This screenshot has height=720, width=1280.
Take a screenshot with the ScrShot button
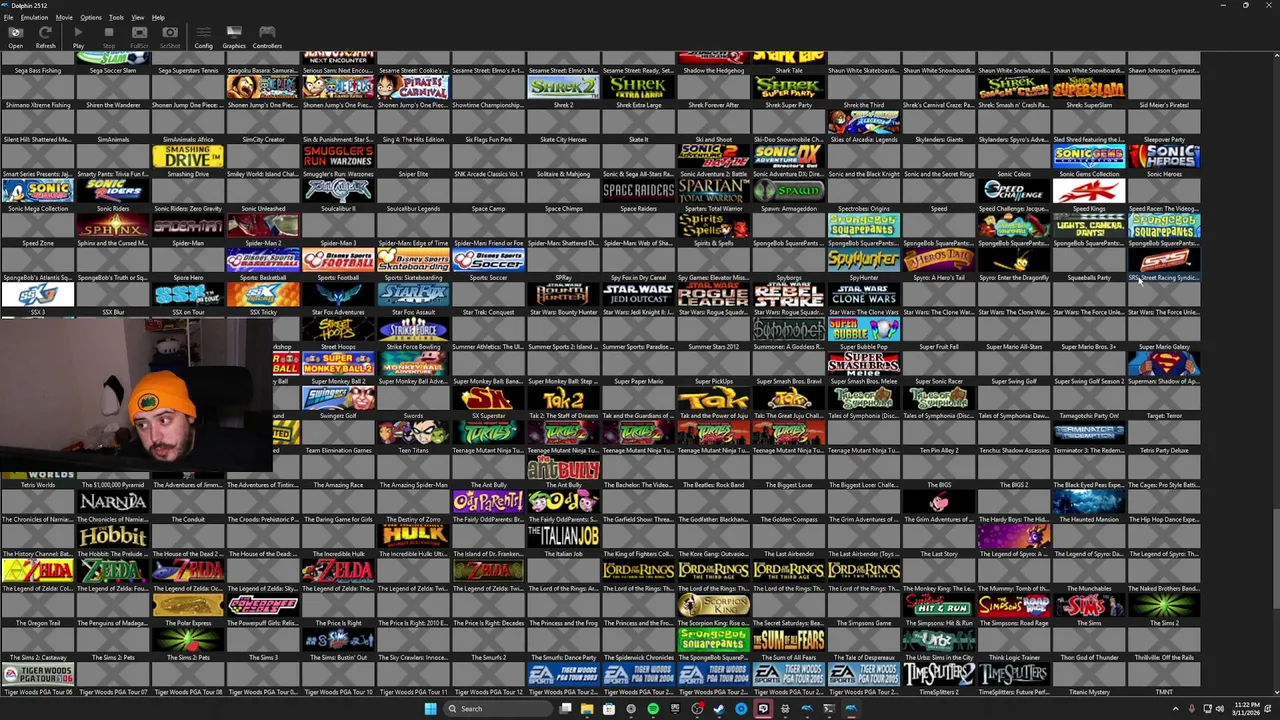(x=170, y=37)
